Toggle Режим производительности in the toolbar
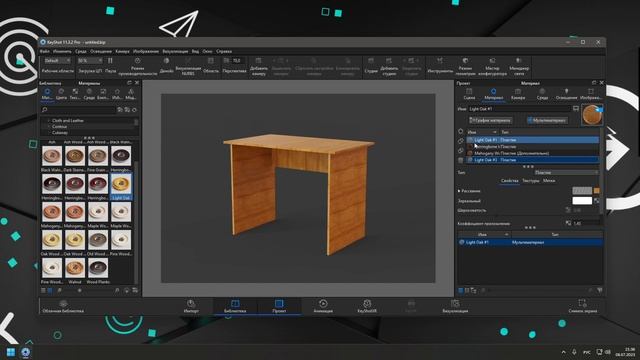The image size is (640, 360). [138, 66]
